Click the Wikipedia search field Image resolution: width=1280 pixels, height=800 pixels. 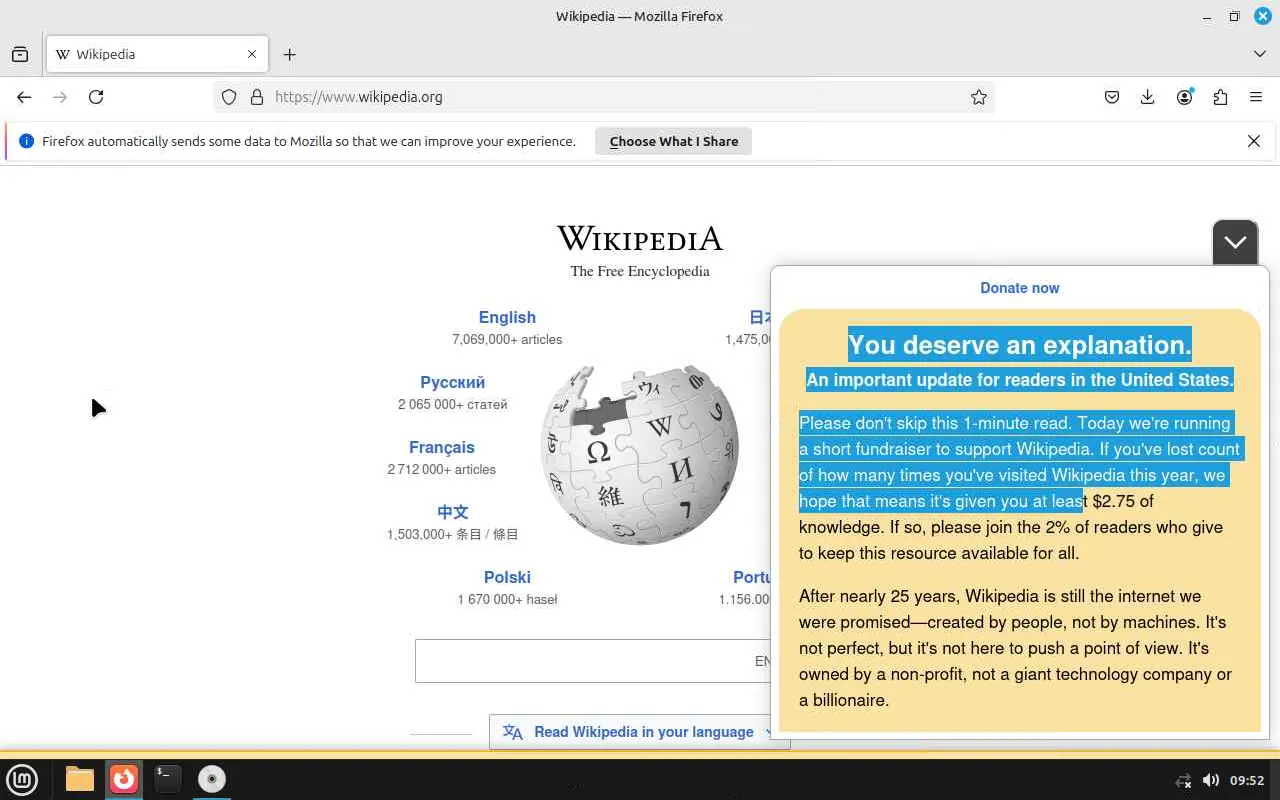pyautogui.click(x=593, y=661)
